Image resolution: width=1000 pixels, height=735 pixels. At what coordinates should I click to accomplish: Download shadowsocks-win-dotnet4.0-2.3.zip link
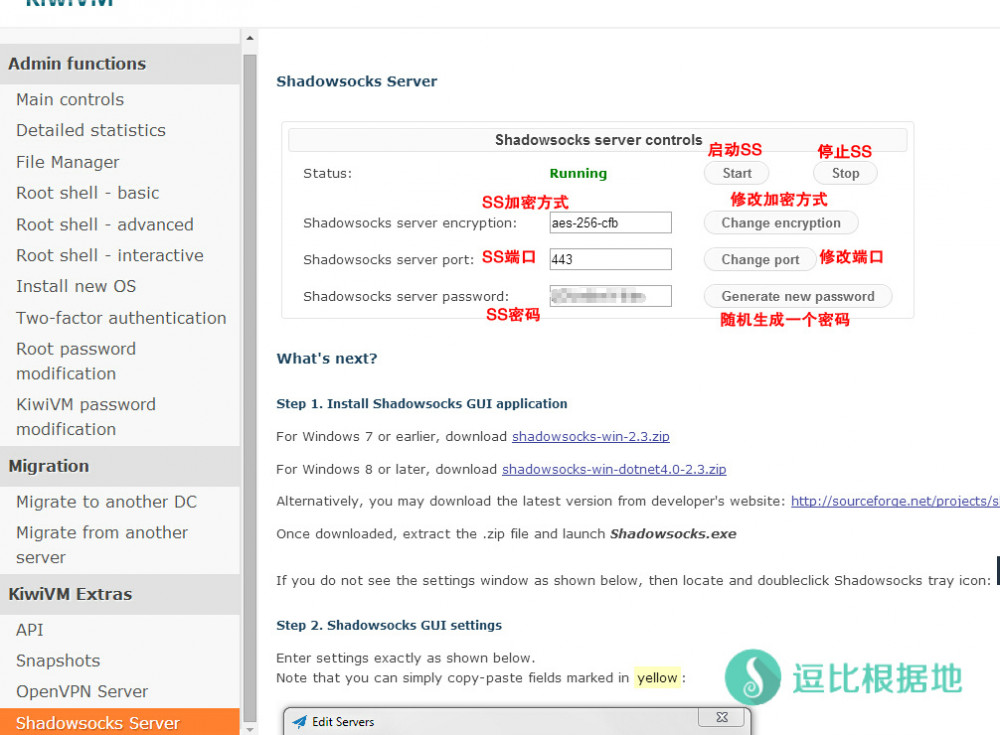(613, 469)
